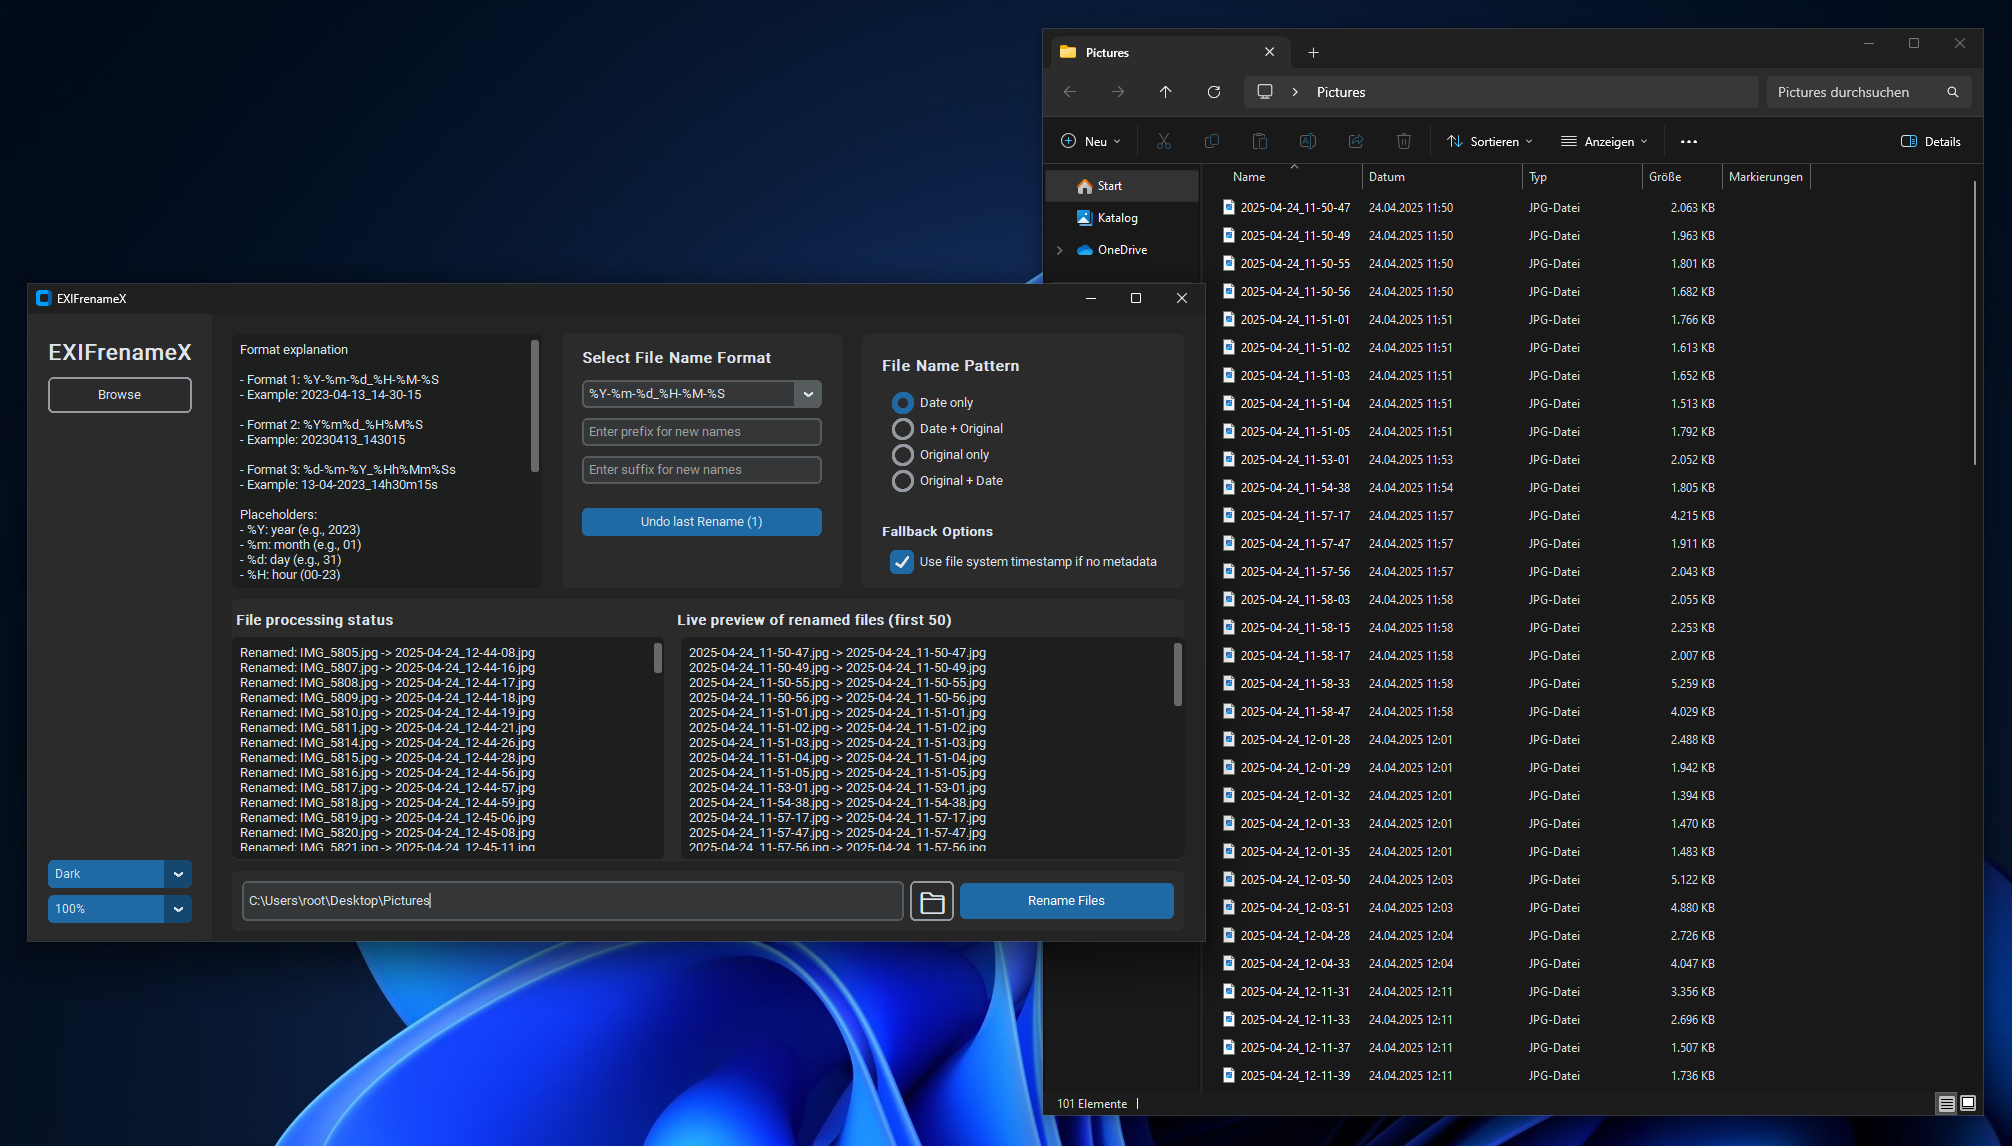Switch to large thumbnails view icon in status bar
Viewport: 2012px width, 1146px height.
[x=1968, y=1103]
